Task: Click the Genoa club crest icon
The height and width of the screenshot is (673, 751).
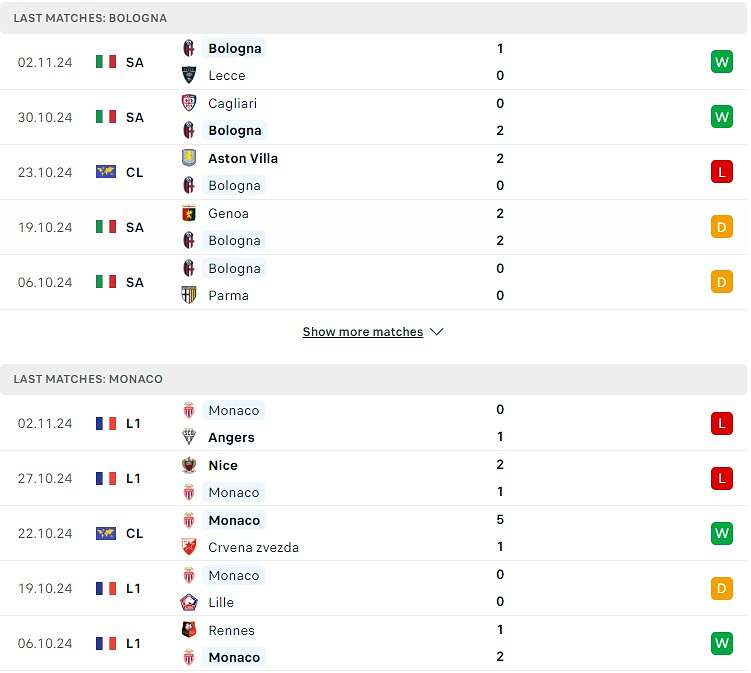Action: click(189, 213)
